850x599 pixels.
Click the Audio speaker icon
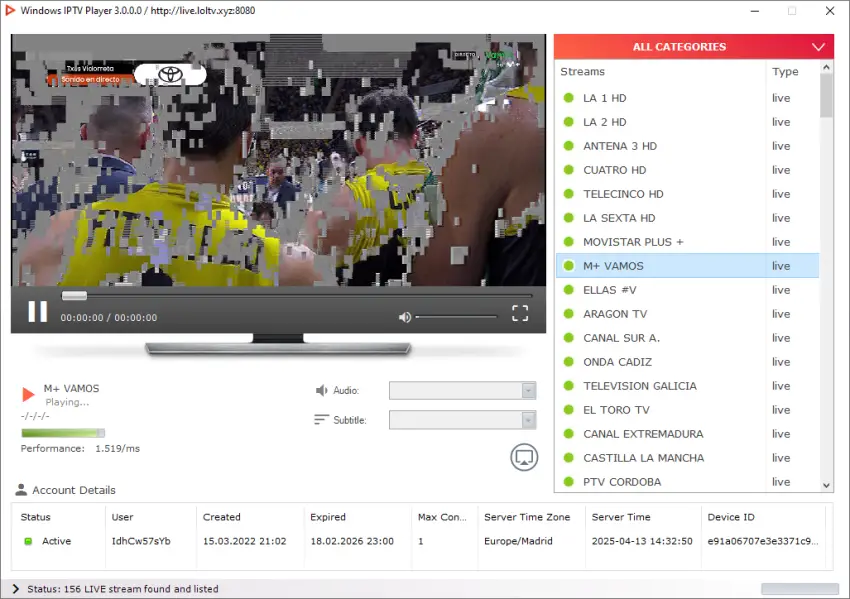click(321, 390)
